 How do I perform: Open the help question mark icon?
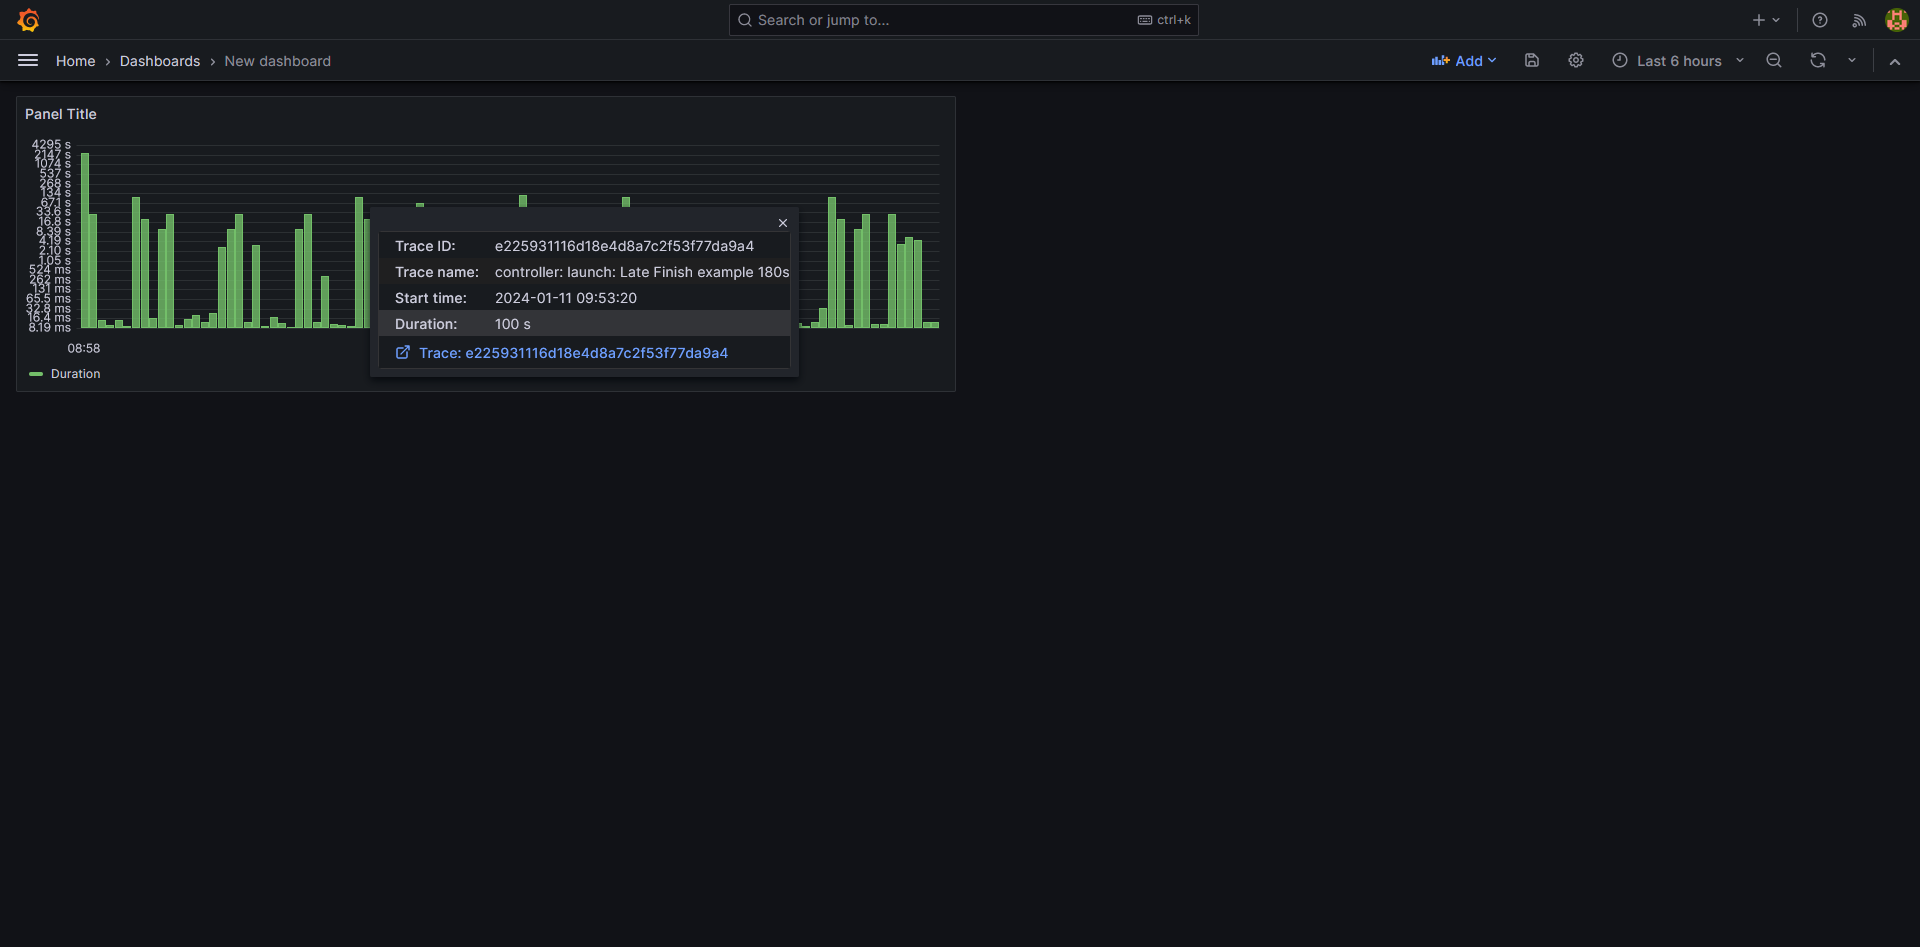(1819, 20)
